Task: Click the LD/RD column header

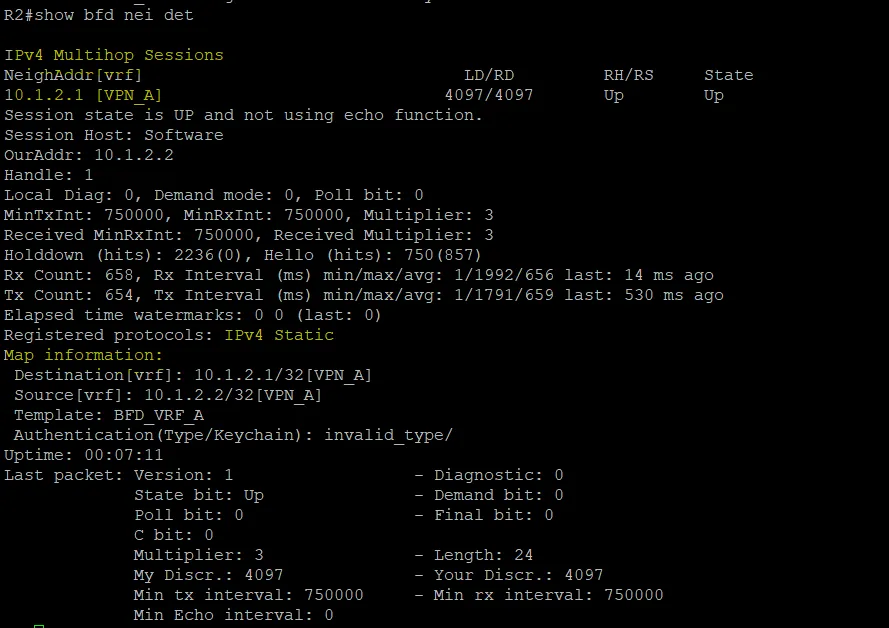Action: [489, 75]
